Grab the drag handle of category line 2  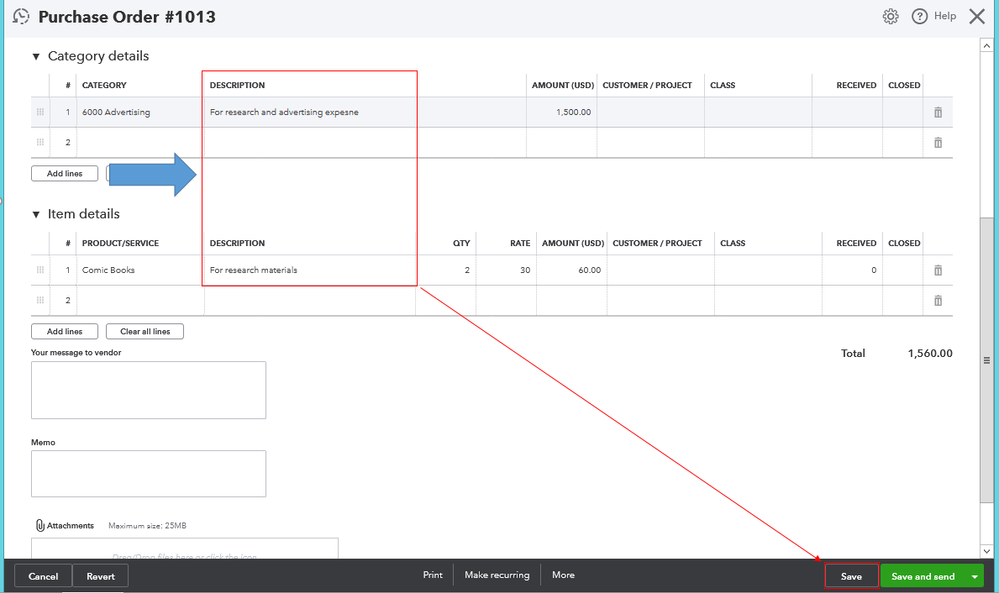pos(40,142)
